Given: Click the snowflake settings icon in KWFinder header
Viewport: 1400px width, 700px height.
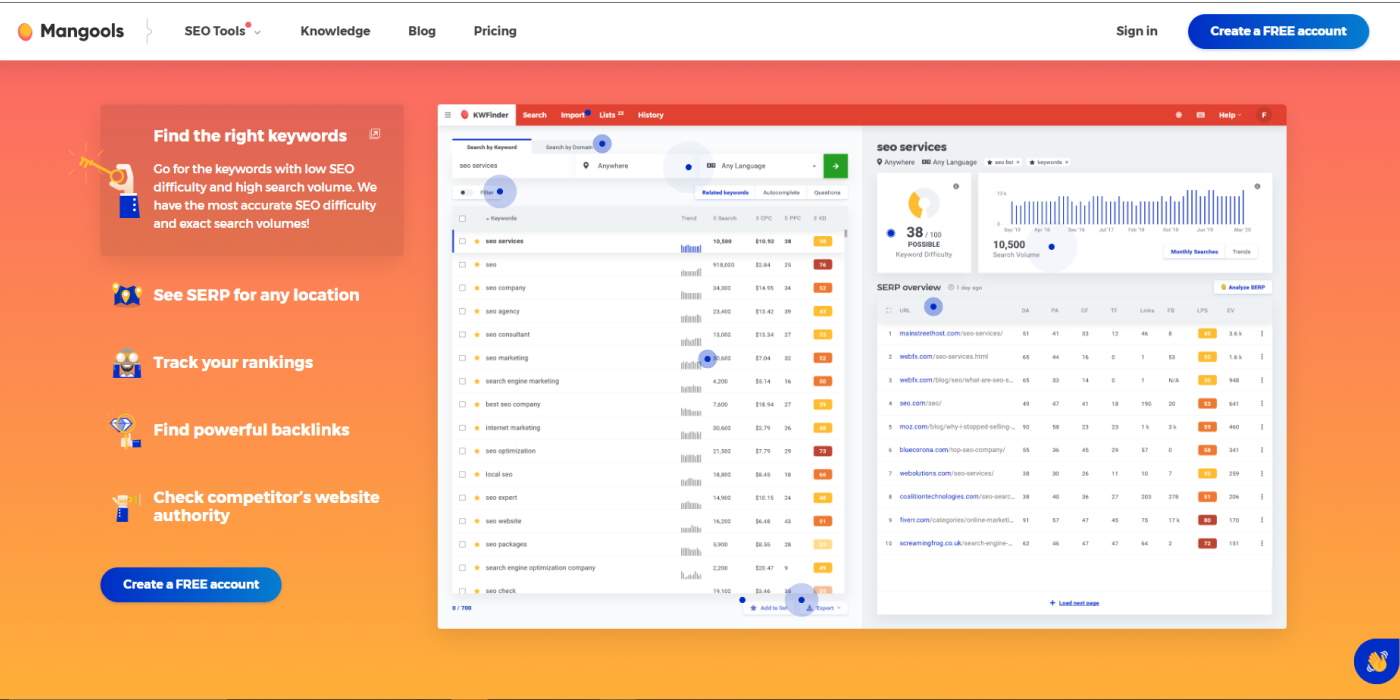Looking at the screenshot, I should (x=1178, y=115).
